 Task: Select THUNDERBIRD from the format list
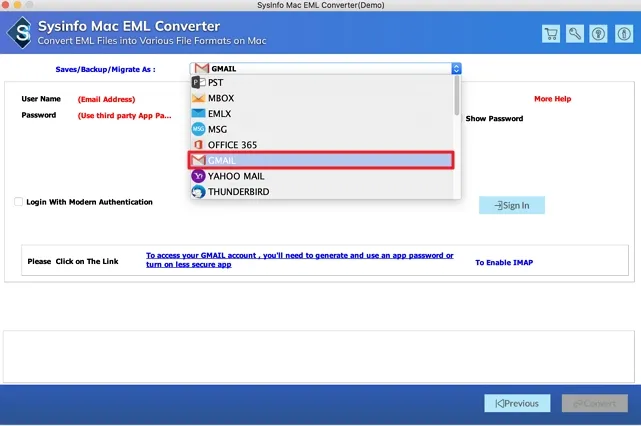[322, 192]
